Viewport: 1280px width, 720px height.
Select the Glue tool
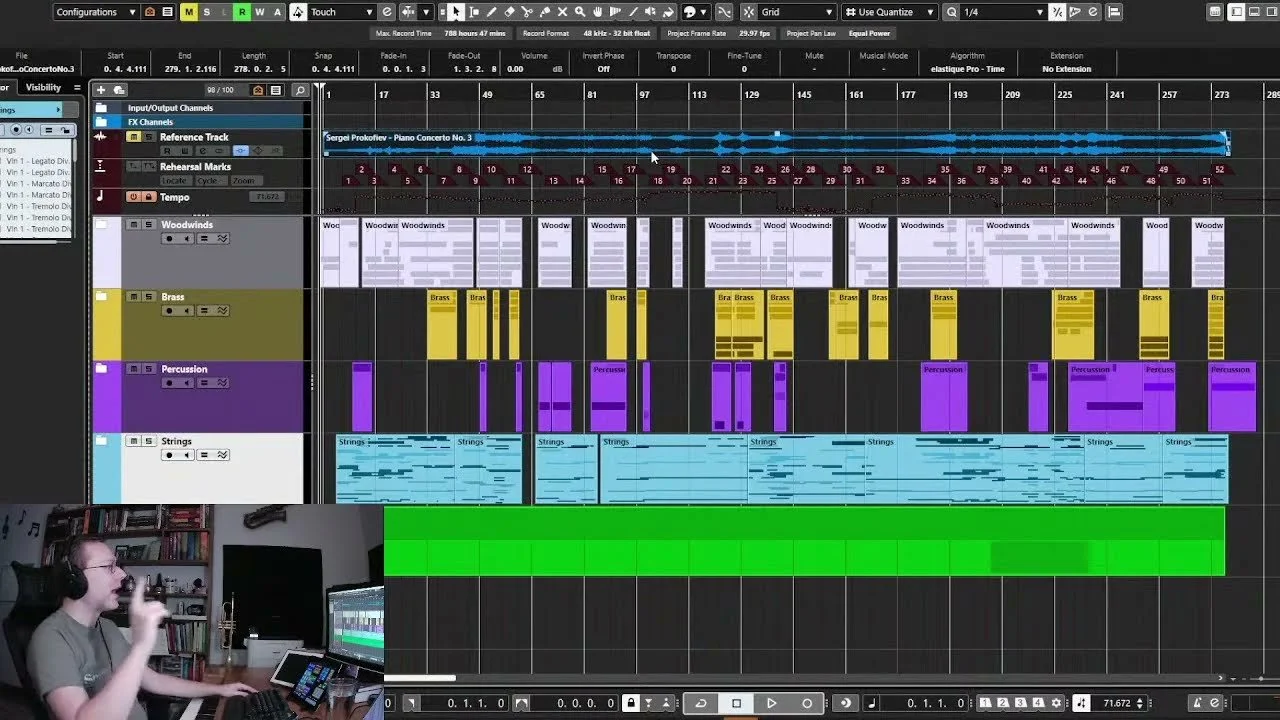click(545, 11)
